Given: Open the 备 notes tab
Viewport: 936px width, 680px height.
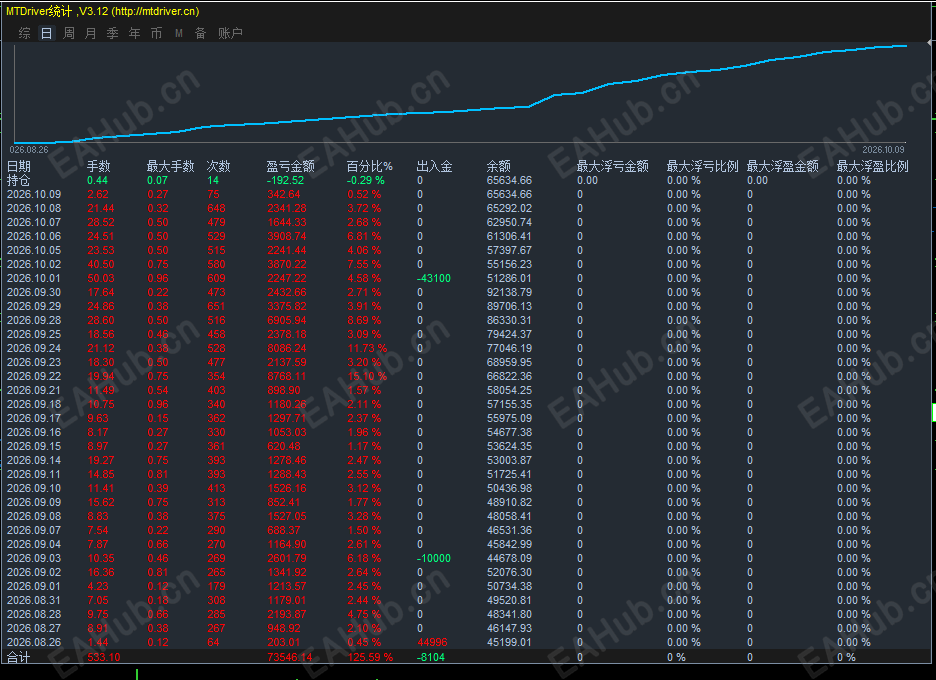Looking at the screenshot, I should 201,33.
